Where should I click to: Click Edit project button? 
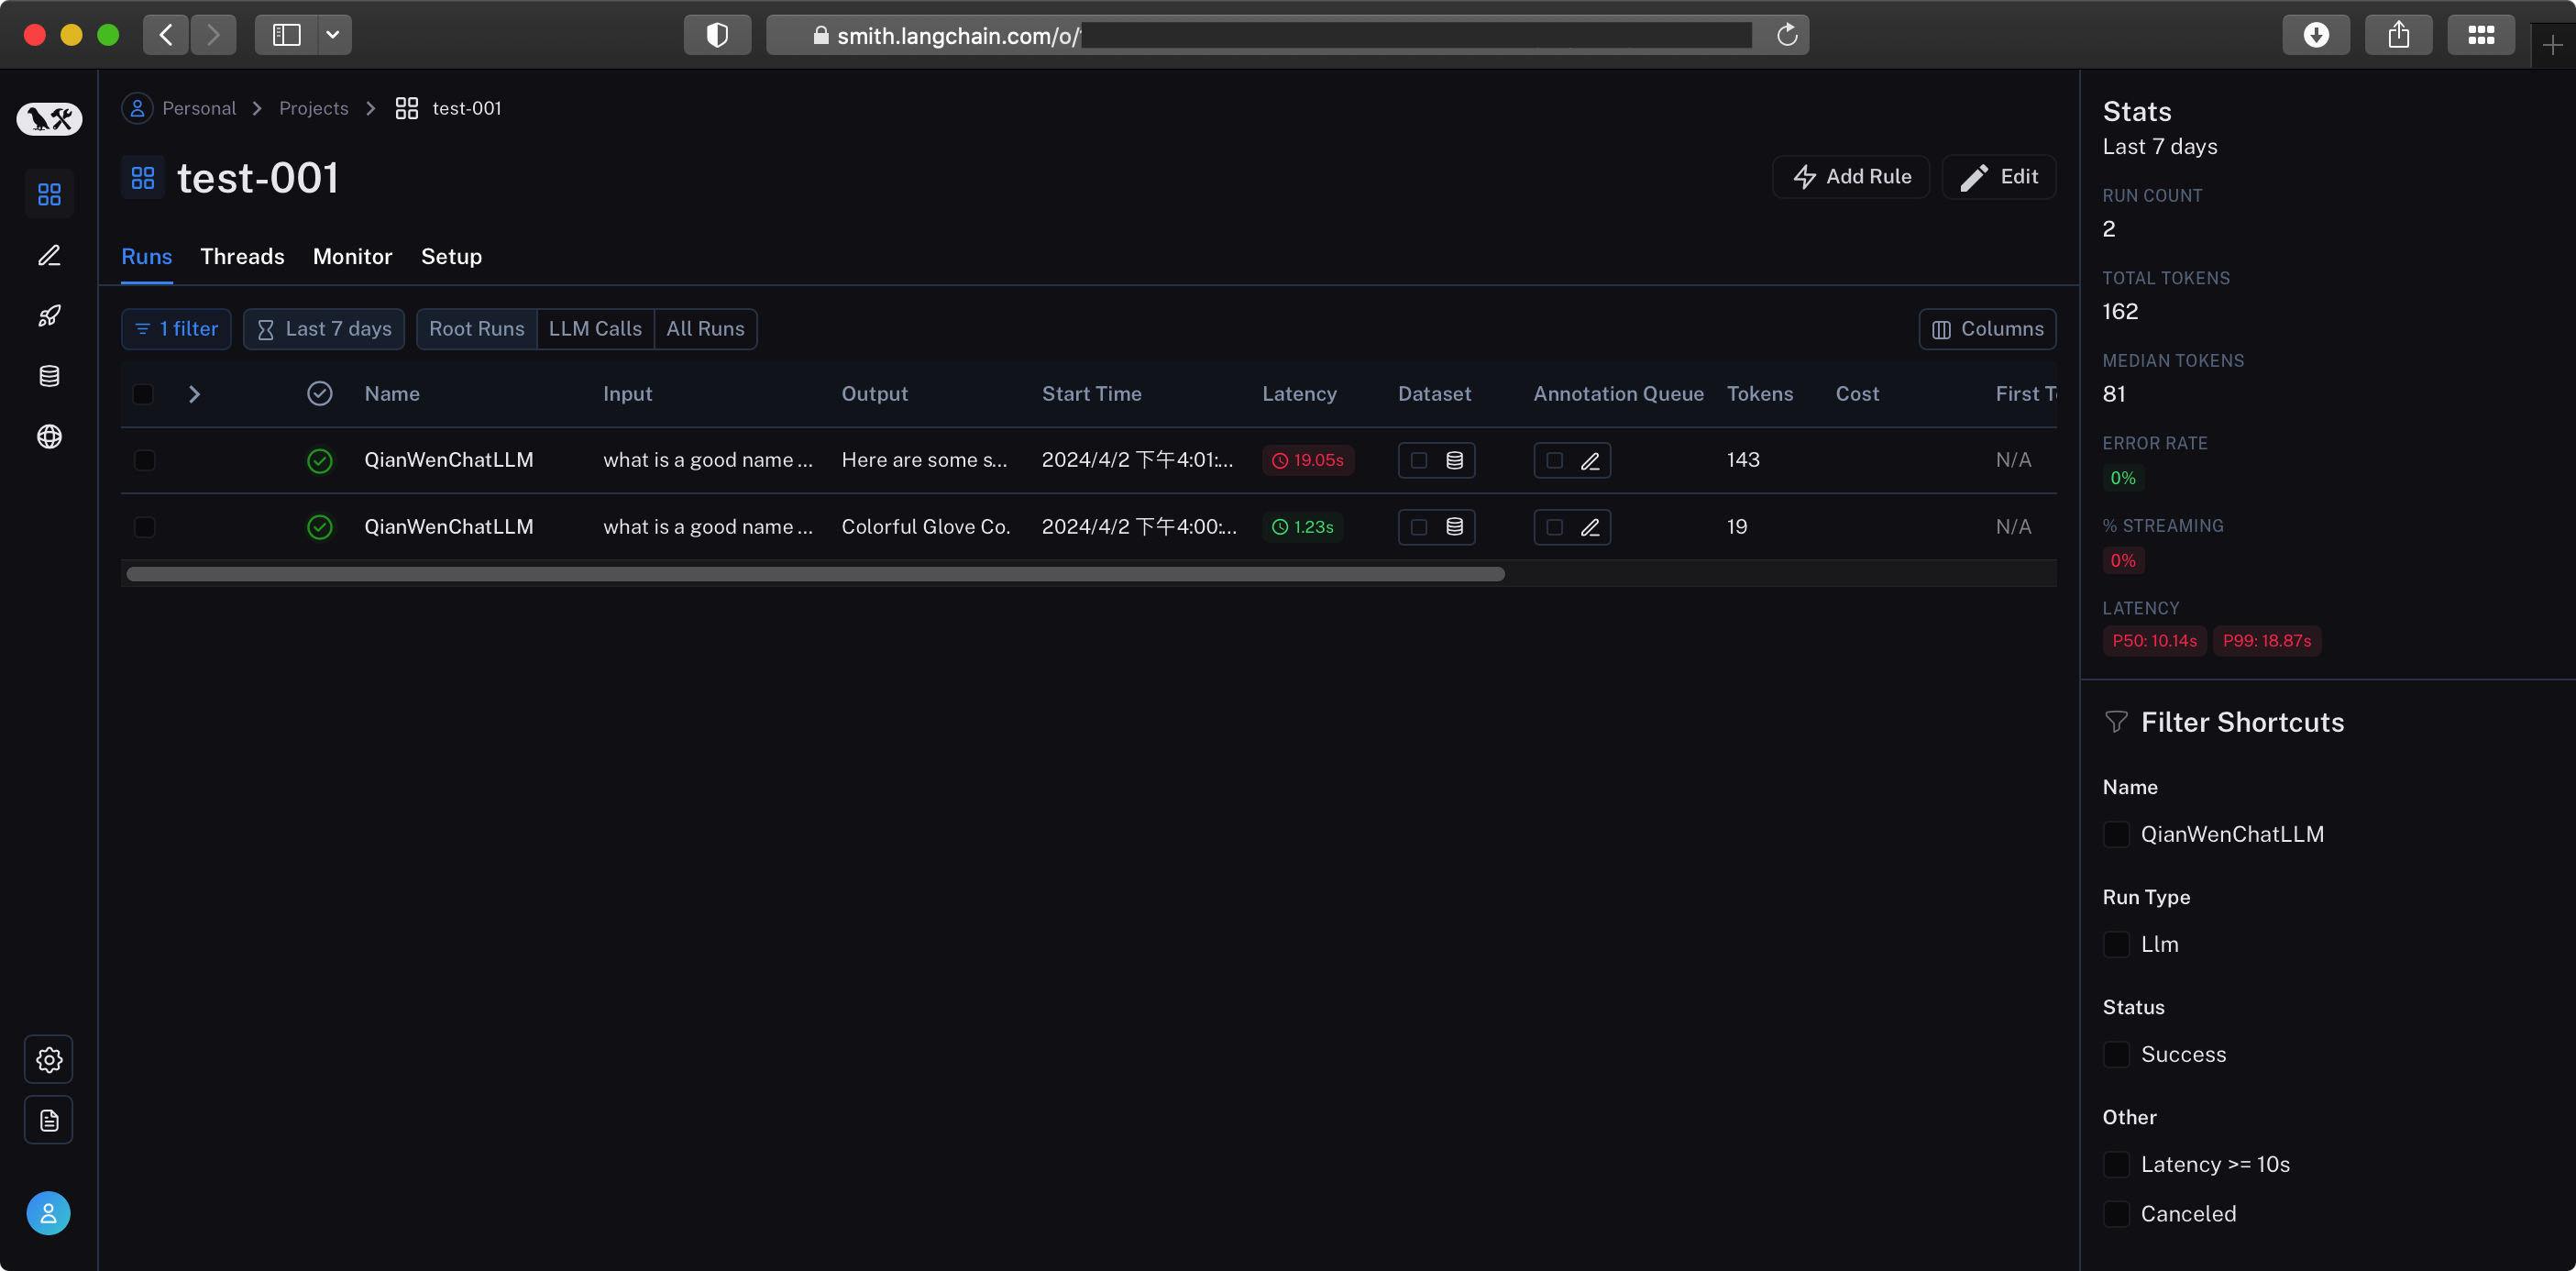point(1999,177)
